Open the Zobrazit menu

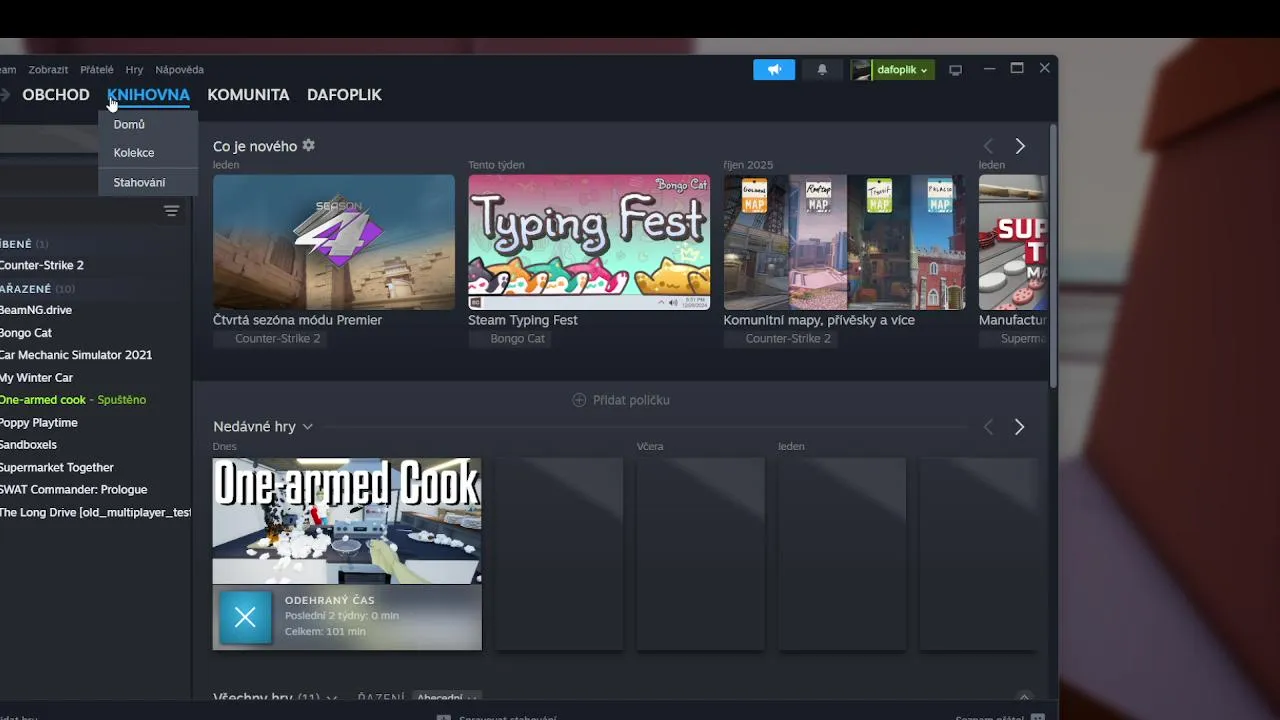coord(48,70)
